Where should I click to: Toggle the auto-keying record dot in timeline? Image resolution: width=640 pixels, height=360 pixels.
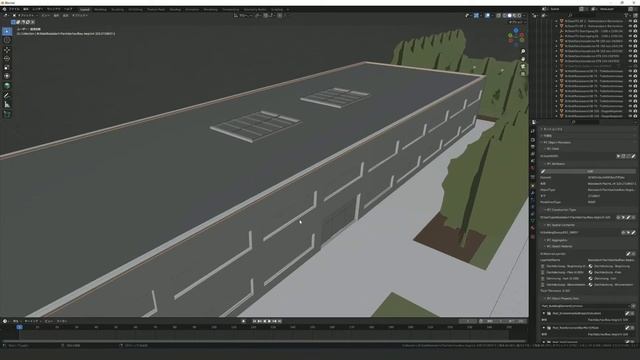(244, 321)
